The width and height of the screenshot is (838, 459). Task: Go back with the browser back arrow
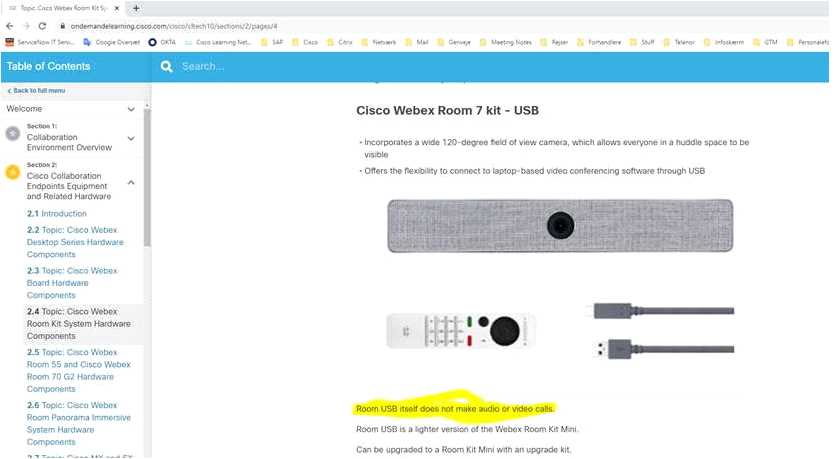coord(10,26)
